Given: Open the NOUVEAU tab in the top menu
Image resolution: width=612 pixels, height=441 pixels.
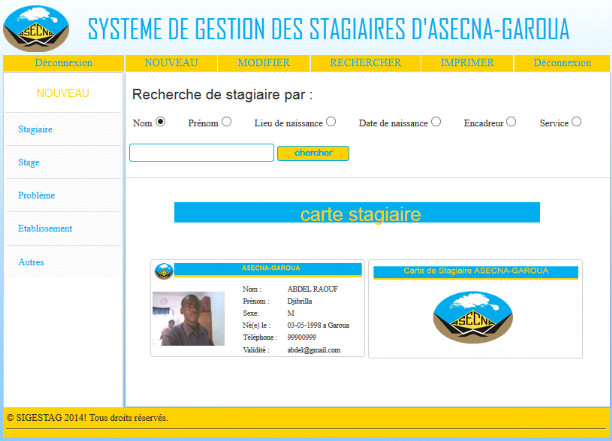Looking at the screenshot, I should (x=171, y=63).
